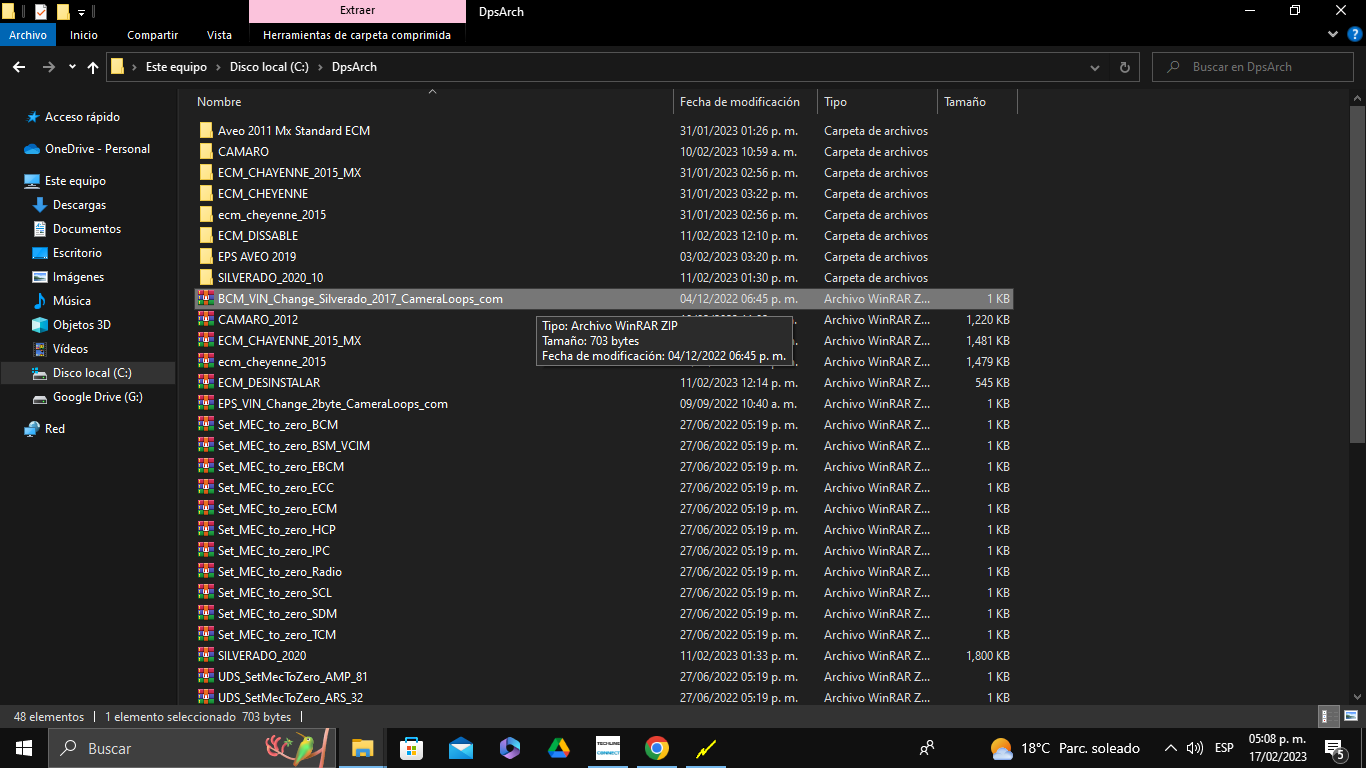1366x768 pixels.
Task: Sort files by Fecha de modificación column
Action: [x=740, y=102]
